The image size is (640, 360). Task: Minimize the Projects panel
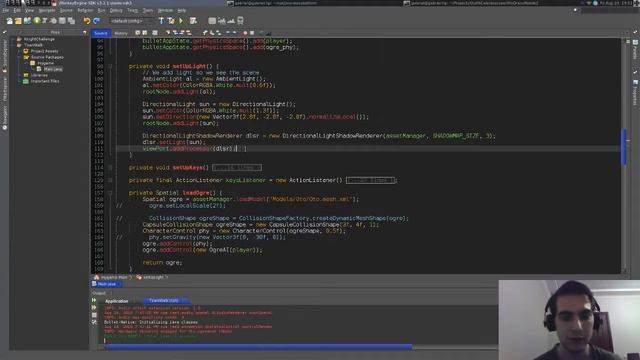pyautogui.click(x=84, y=32)
